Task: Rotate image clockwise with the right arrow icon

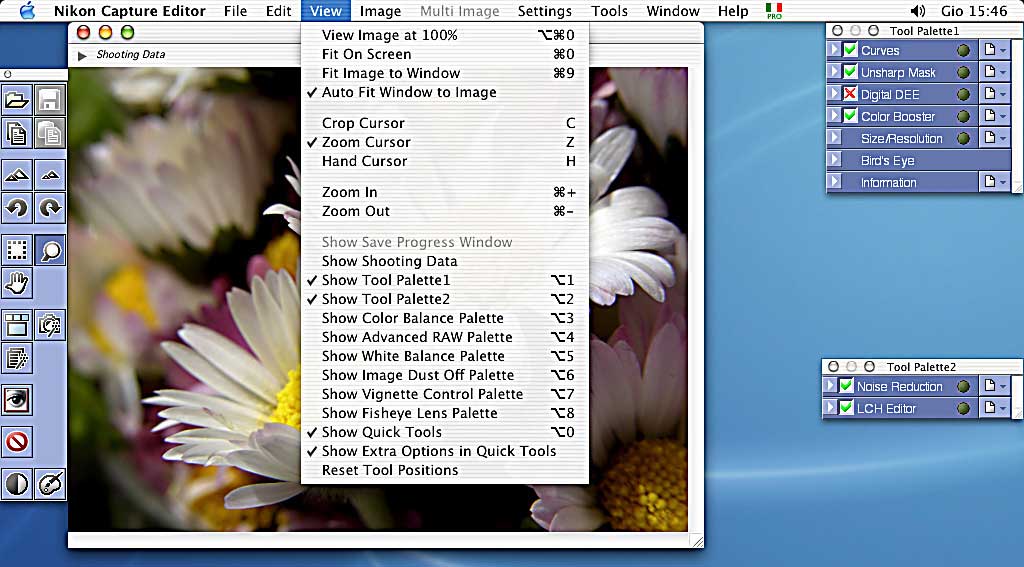Action: [50, 208]
